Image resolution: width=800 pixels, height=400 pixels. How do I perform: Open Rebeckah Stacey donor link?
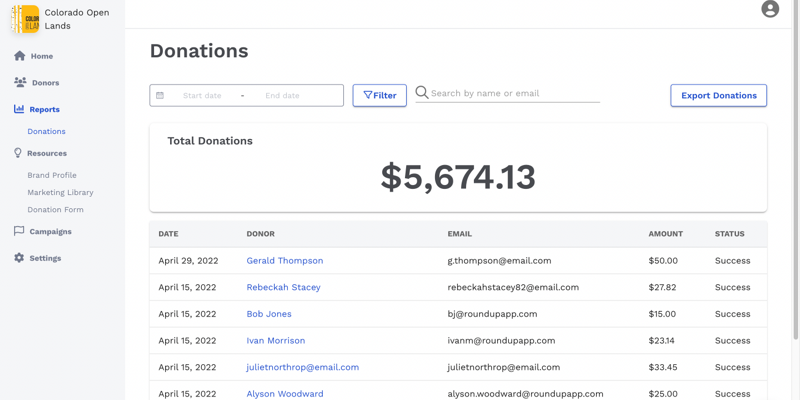tap(283, 287)
